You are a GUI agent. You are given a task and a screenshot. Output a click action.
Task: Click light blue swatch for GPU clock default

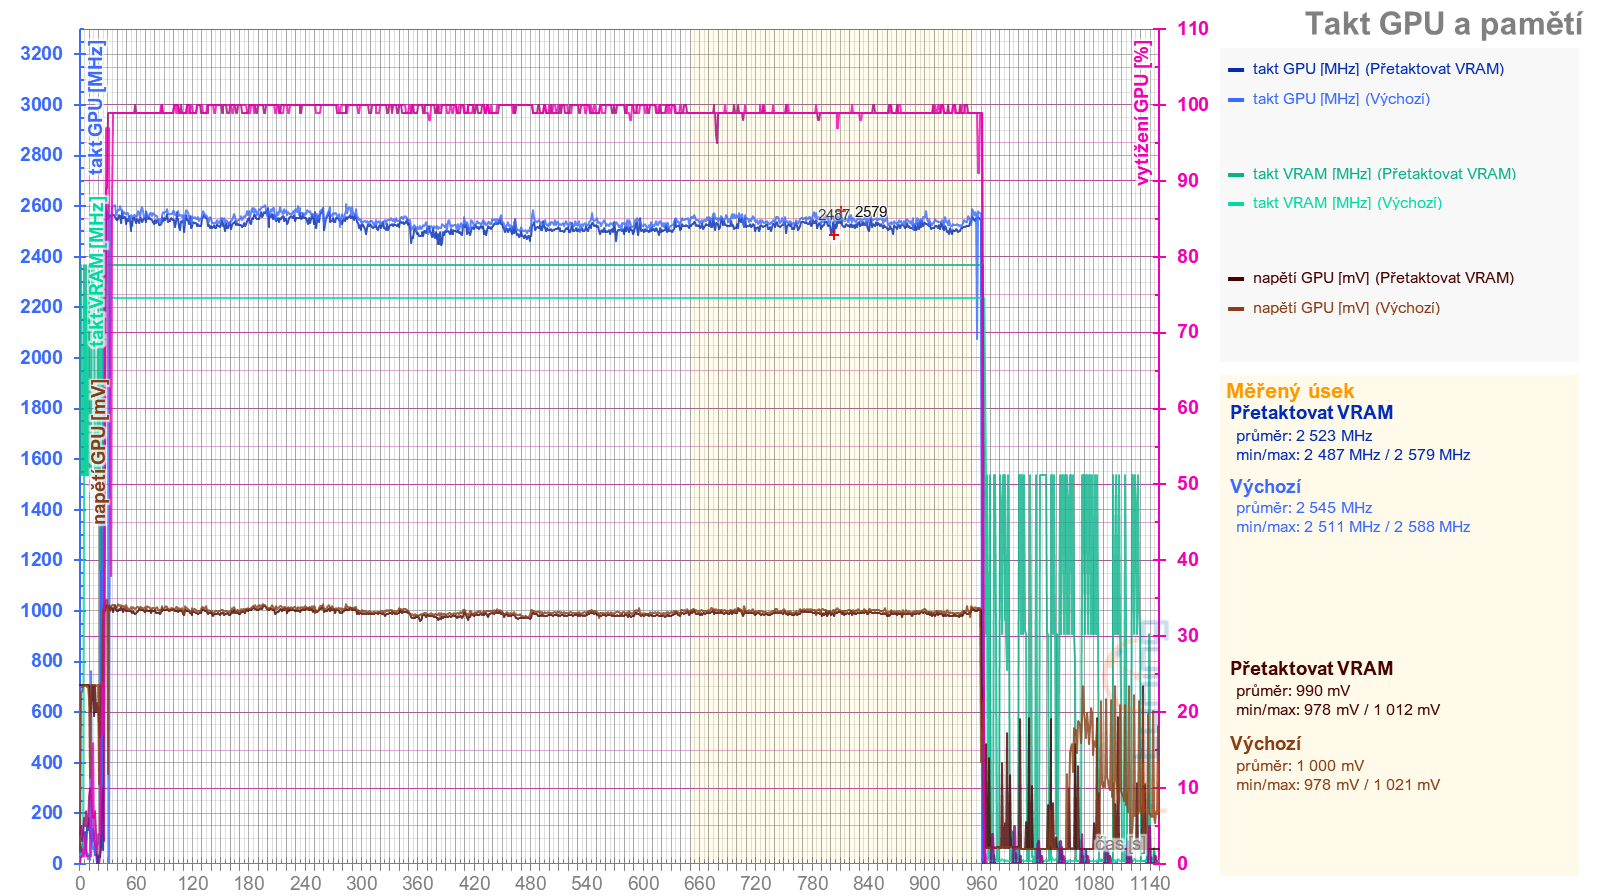1236,100
